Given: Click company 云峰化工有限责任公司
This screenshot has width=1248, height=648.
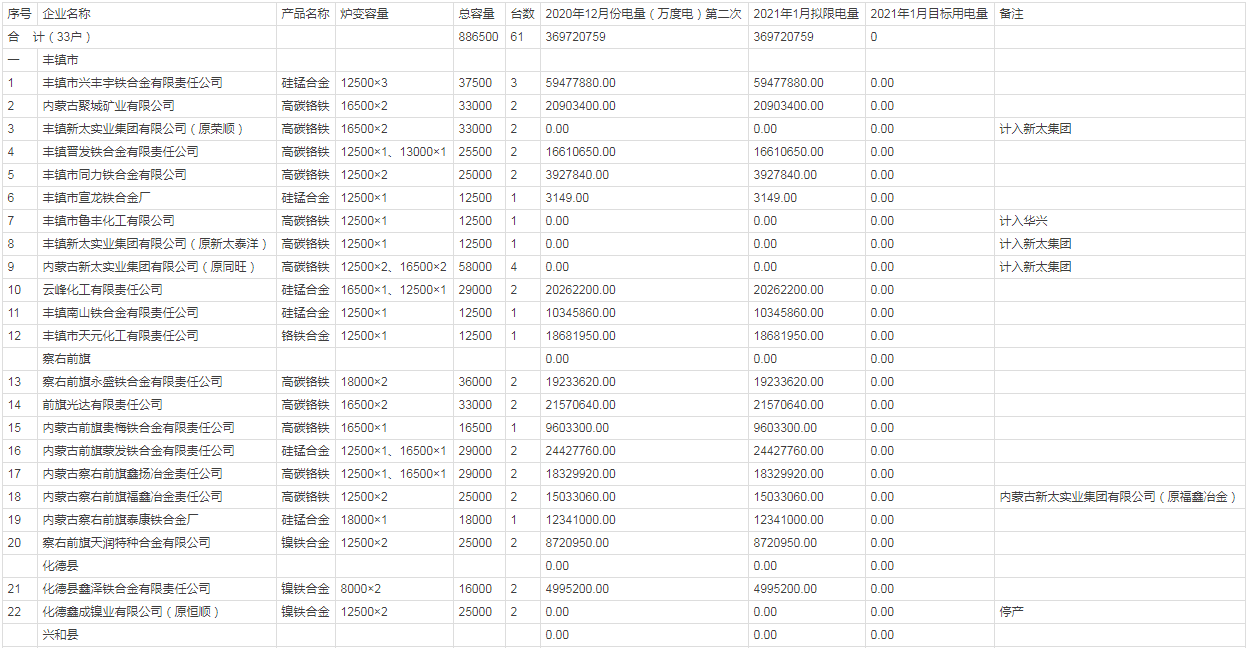Looking at the screenshot, I should point(102,290).
